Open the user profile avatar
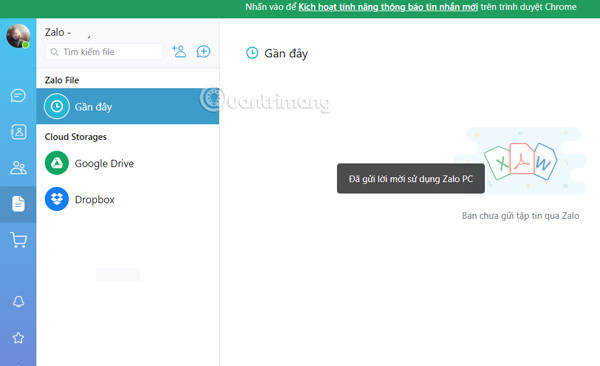600x366 pixels. tap(18, 36)
